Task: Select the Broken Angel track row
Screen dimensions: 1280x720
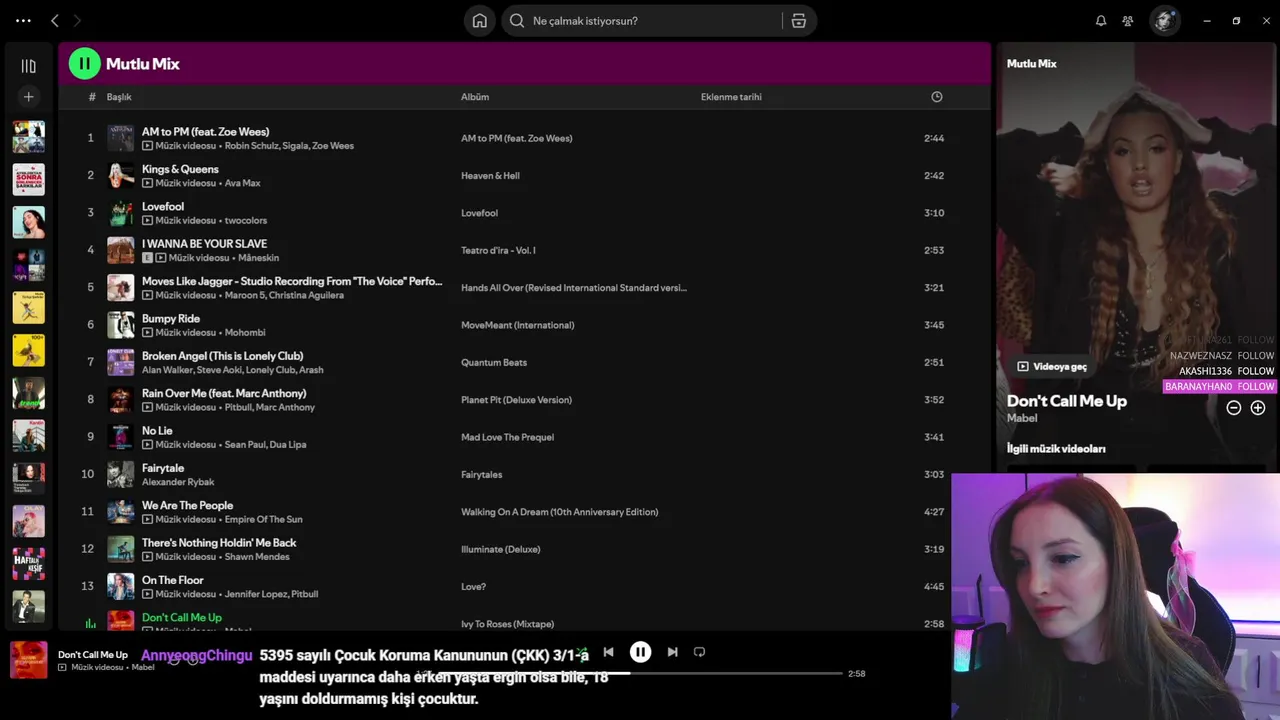Action: 524,362
